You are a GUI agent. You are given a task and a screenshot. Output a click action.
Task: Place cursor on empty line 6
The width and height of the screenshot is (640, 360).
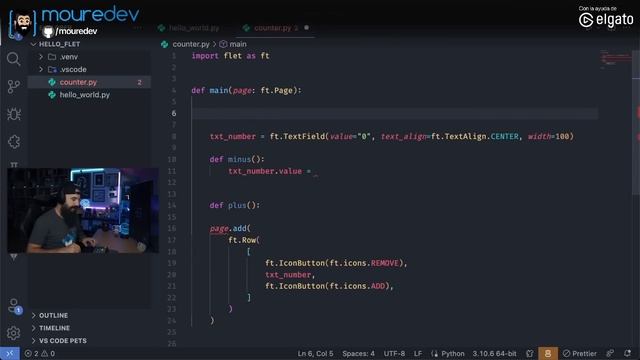point(394,113)
